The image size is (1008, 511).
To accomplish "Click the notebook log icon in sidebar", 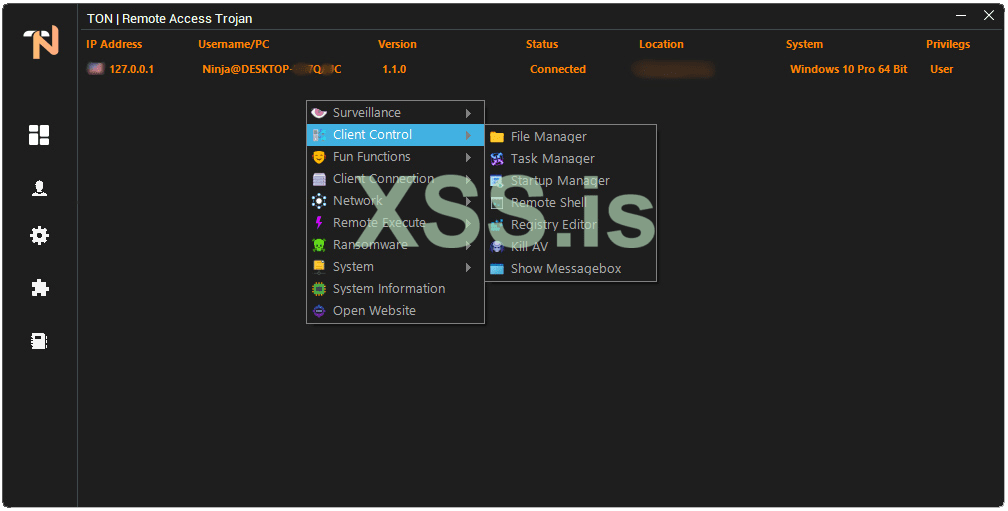I will click(x=39, y=341).
